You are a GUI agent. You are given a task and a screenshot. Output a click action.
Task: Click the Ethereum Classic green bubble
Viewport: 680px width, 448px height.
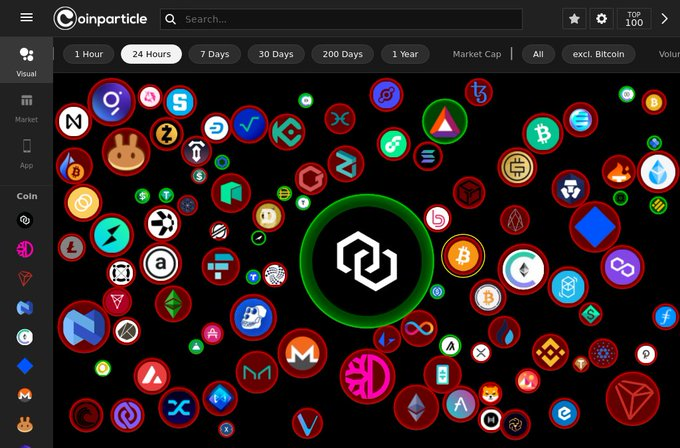pos(173,304)
